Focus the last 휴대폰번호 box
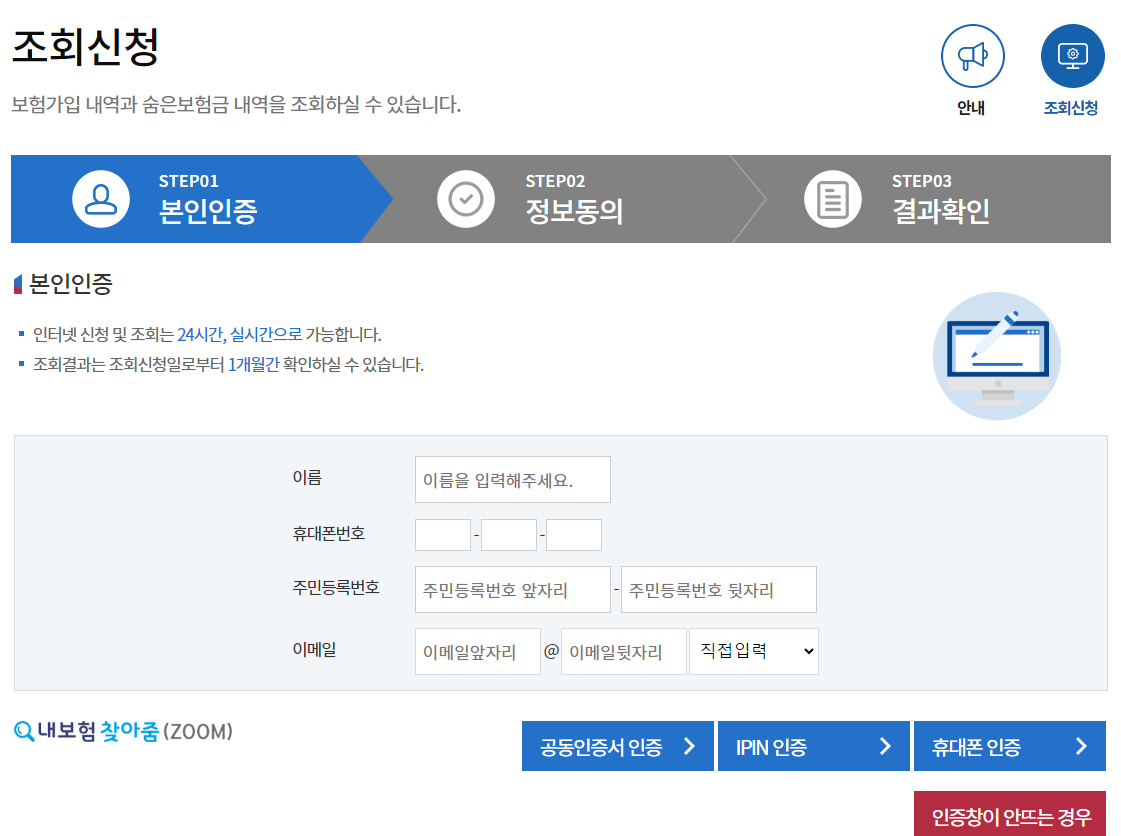The image size is (1121, 836). [573, 535]
